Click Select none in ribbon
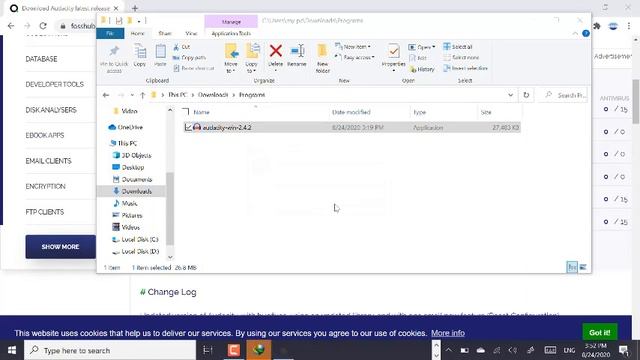 [461, 58]
